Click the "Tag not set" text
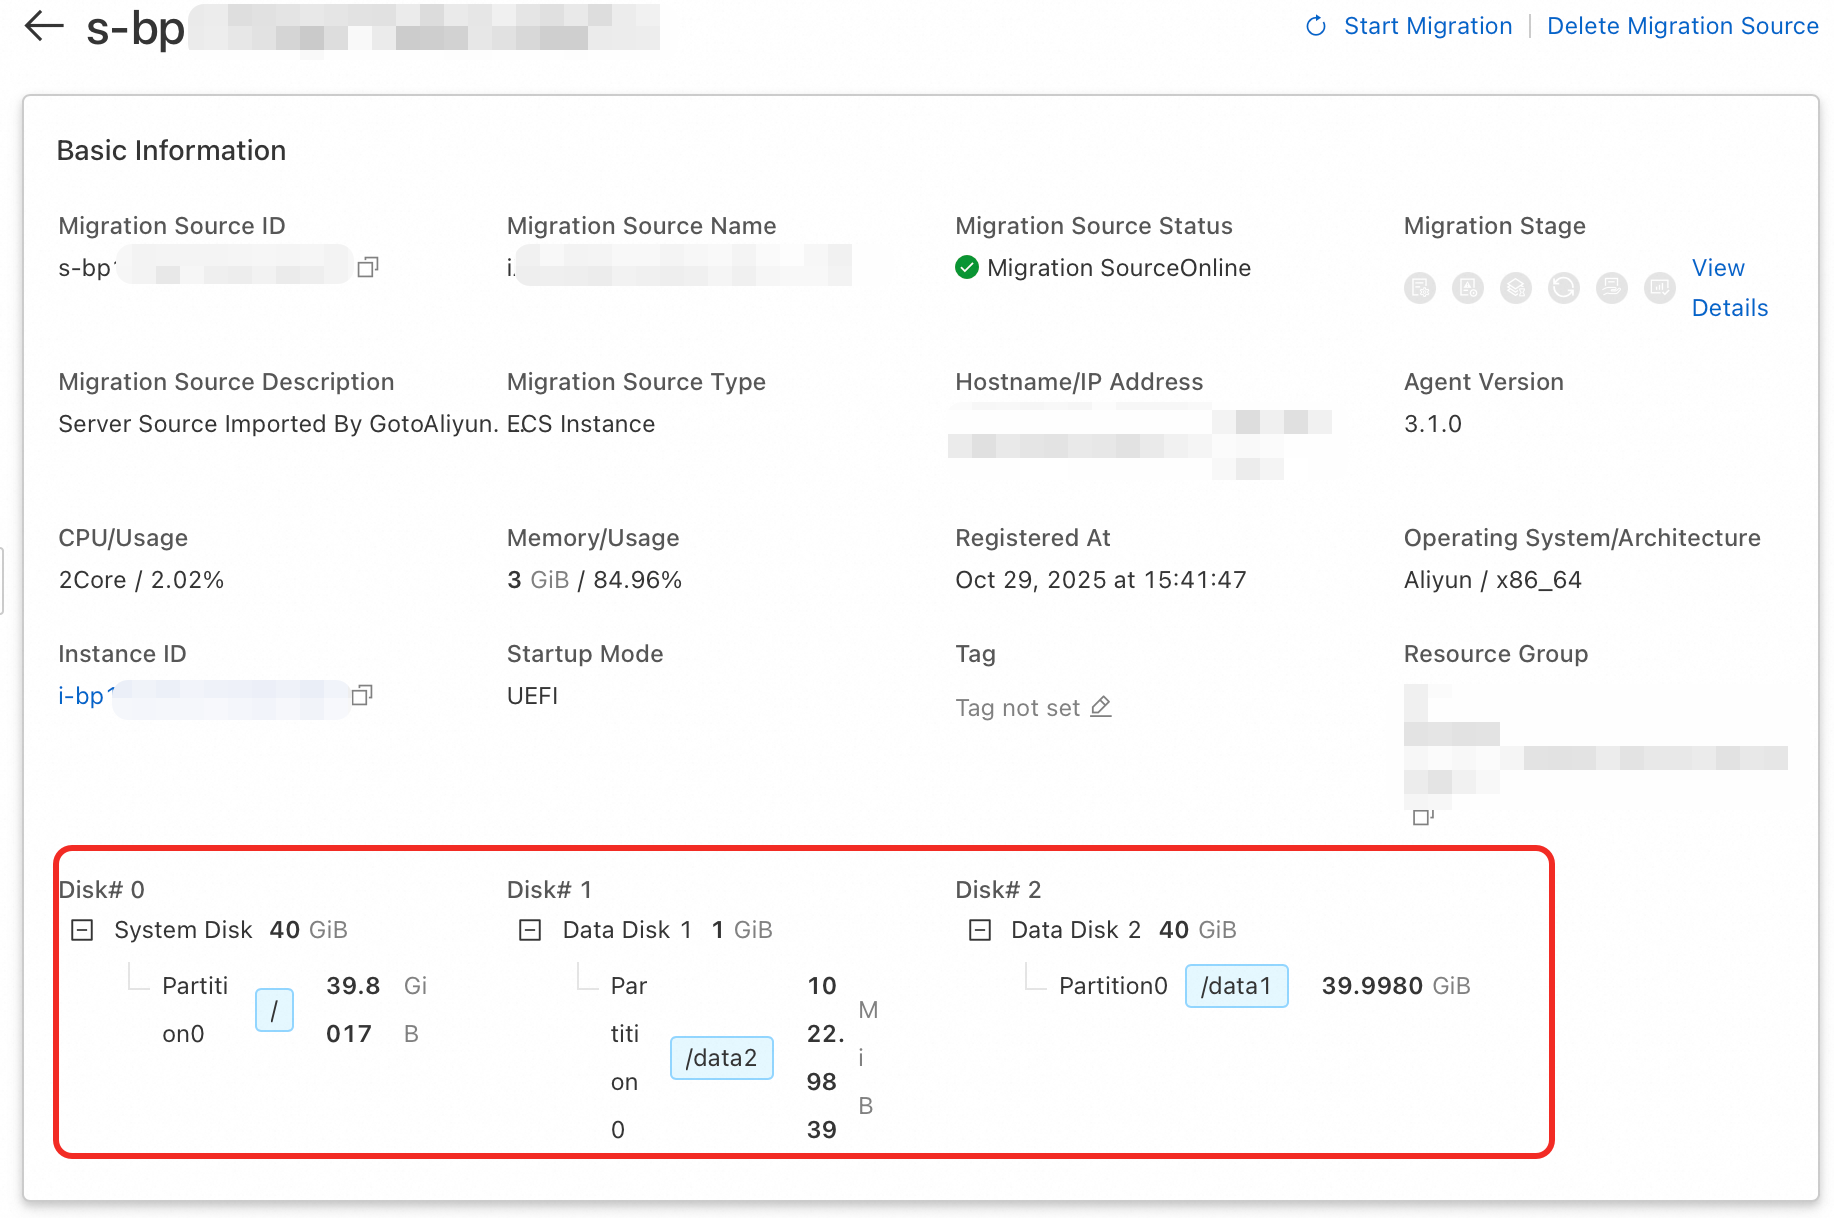 (1017, 708)
